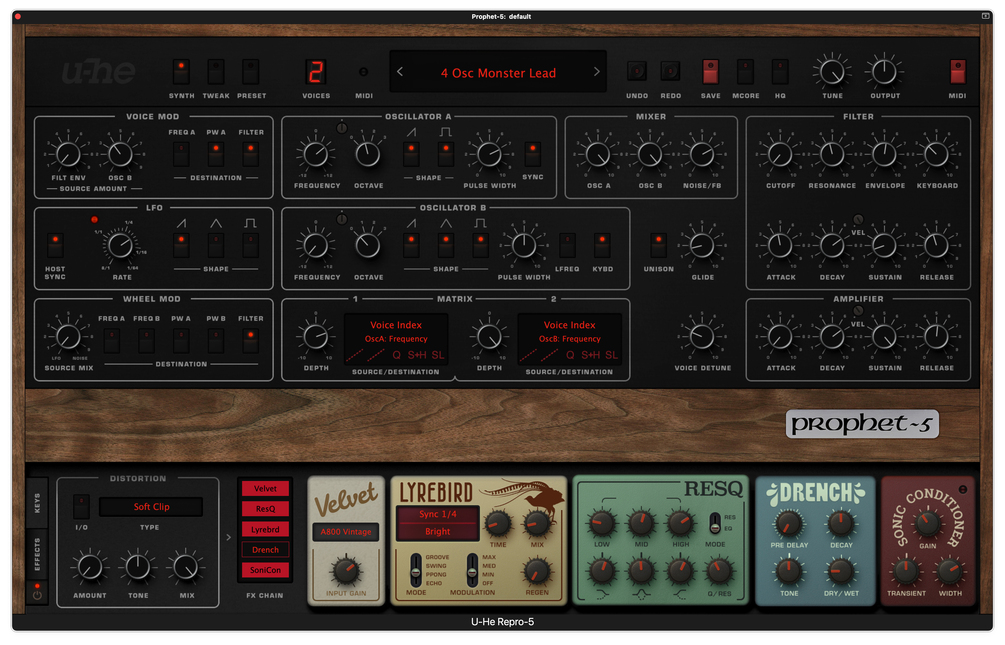Go to the next preset with right arrow

(x=597, y=72)
